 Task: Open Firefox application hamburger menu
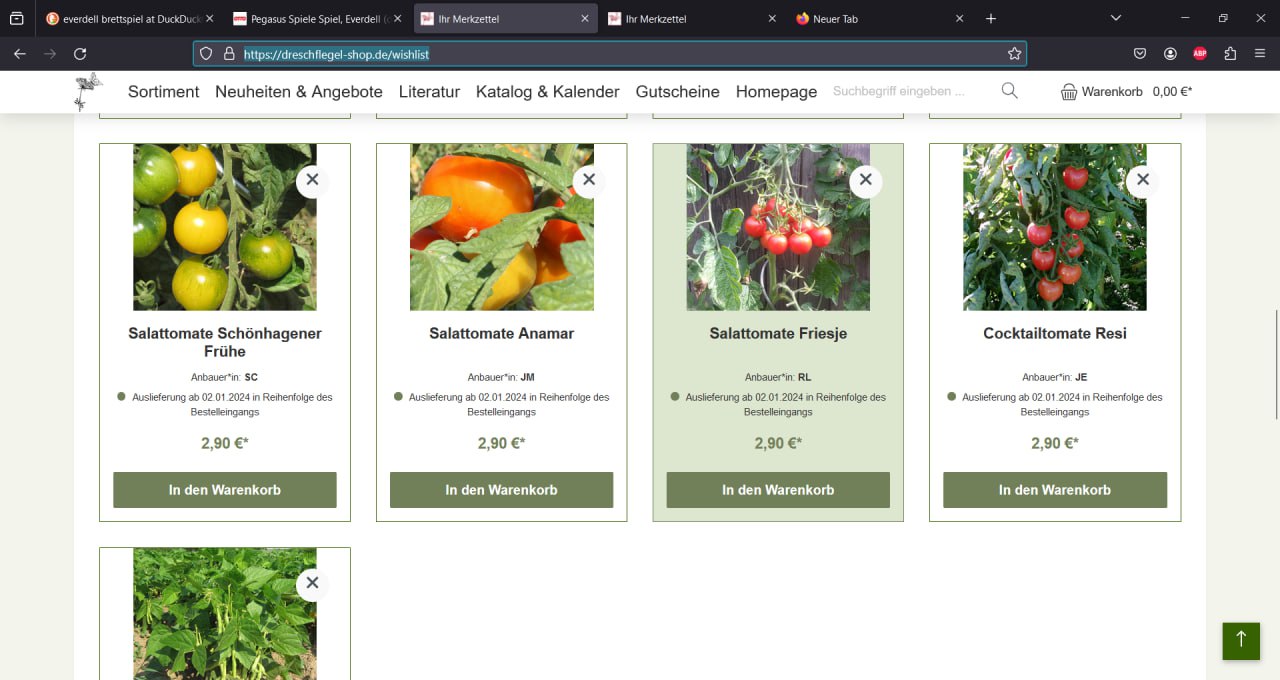click(1260, 54)
